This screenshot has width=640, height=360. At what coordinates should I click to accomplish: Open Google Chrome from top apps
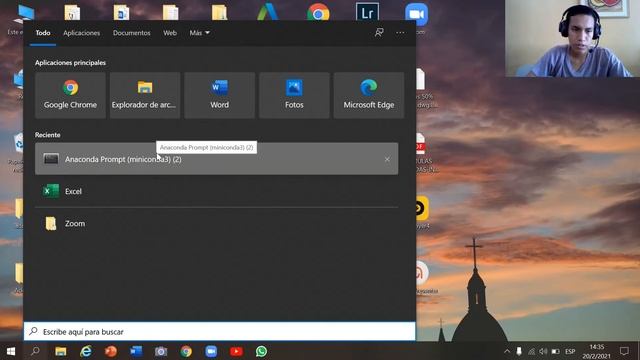(70, 96)
